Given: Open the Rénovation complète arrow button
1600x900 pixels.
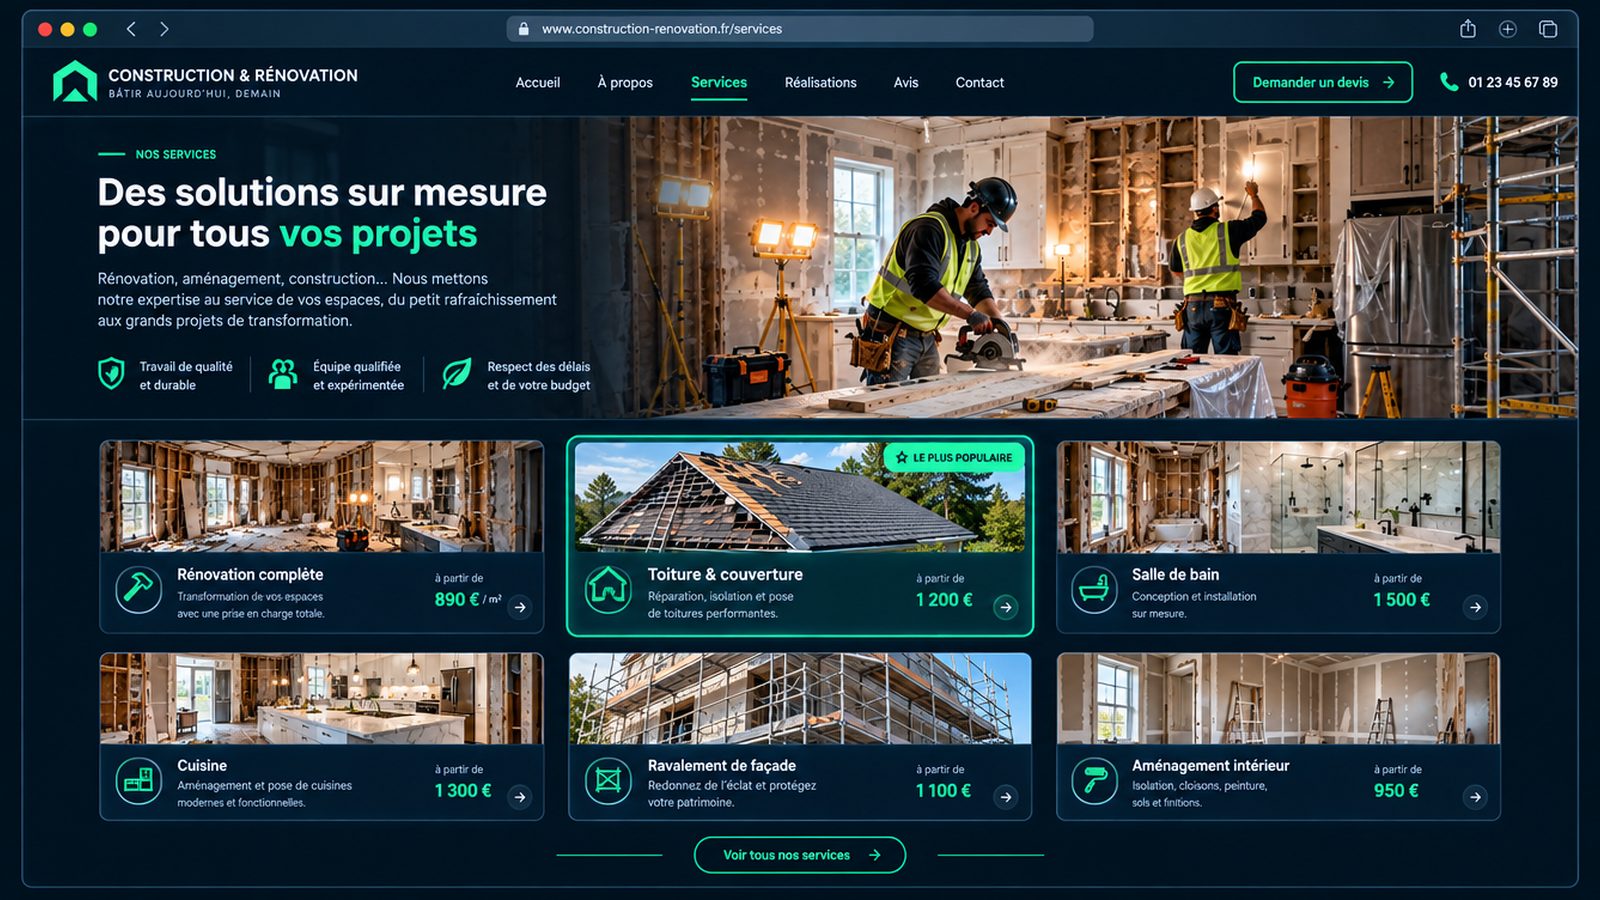Looking at the screenshot, I should click(x=520, y=607).
